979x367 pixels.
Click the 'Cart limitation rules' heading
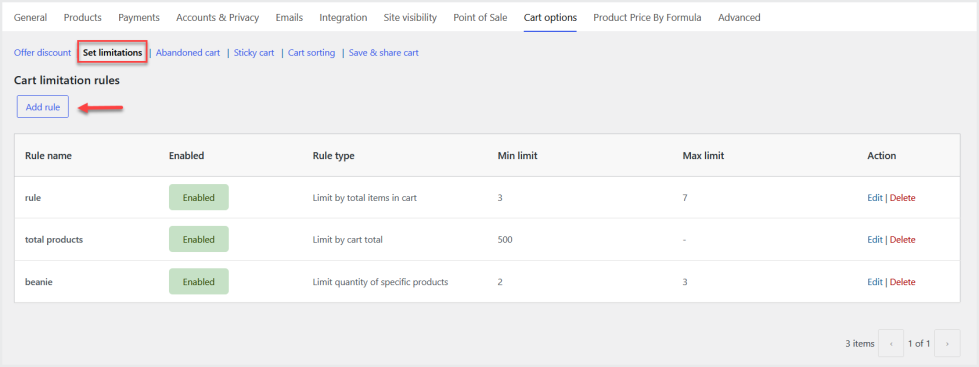point(67,81)
